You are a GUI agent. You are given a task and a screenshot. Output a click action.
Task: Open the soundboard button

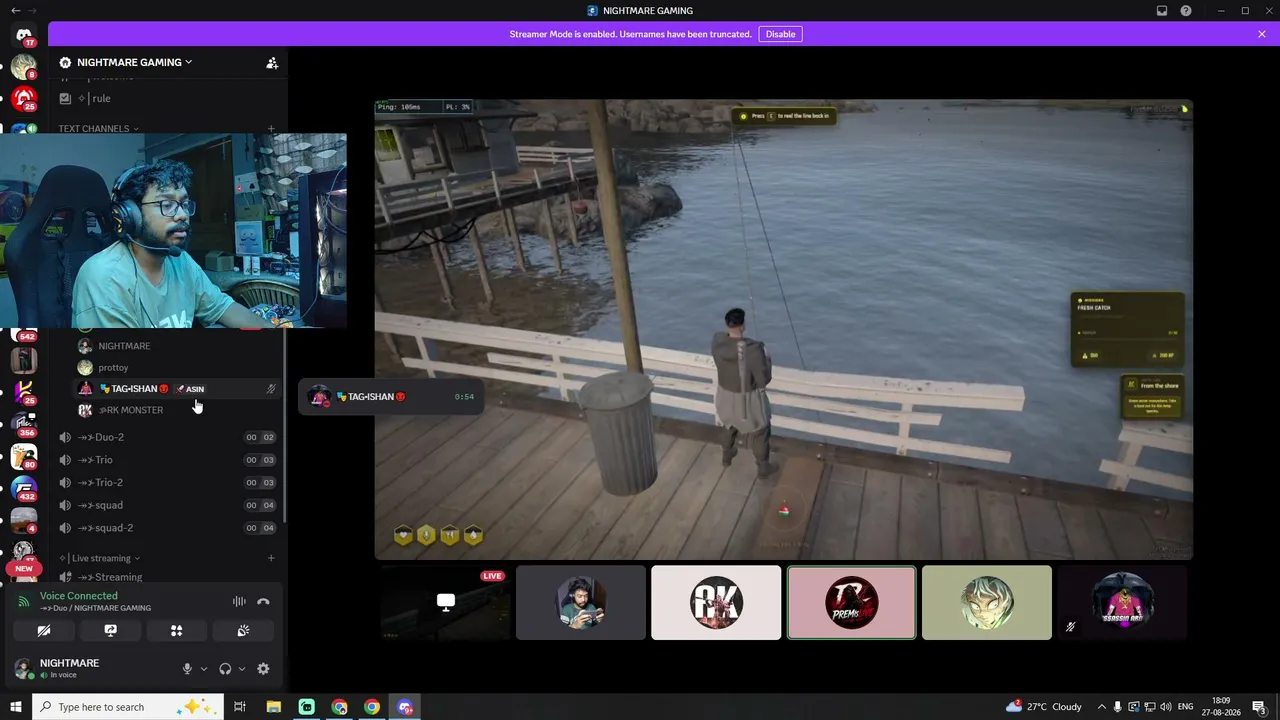coord(243,631)
